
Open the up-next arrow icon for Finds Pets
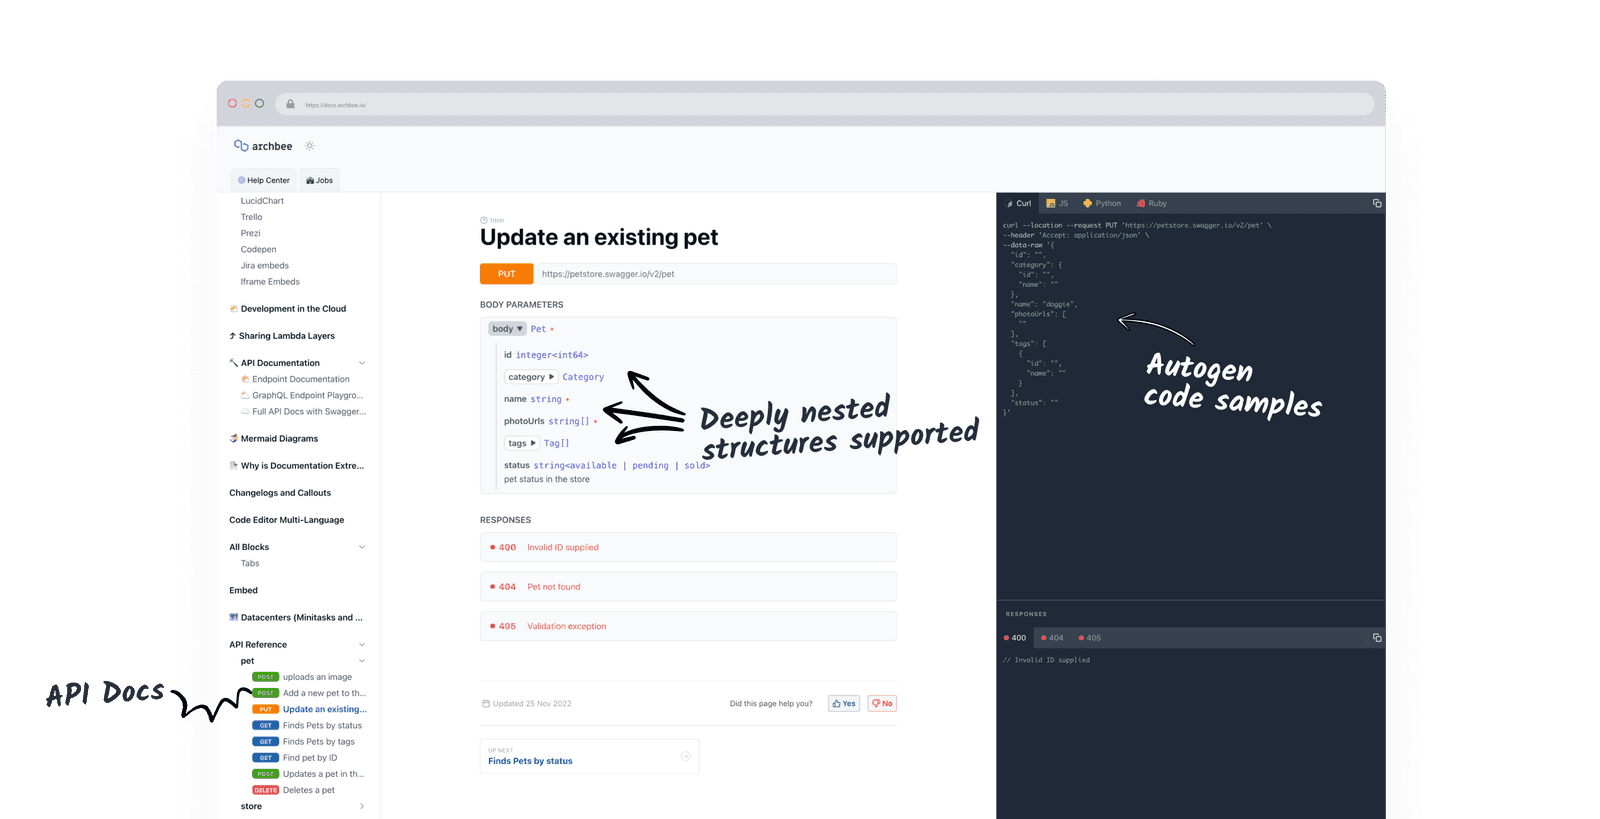pos(686,756)
